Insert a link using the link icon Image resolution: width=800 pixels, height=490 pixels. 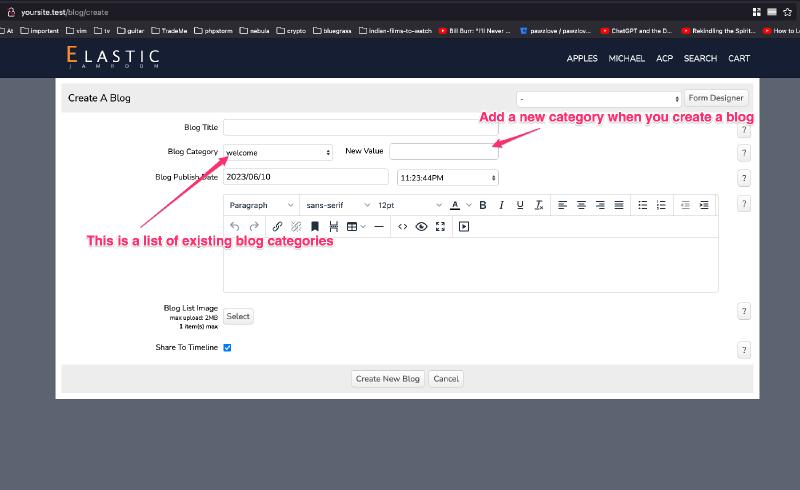click(x=277, y=227)
